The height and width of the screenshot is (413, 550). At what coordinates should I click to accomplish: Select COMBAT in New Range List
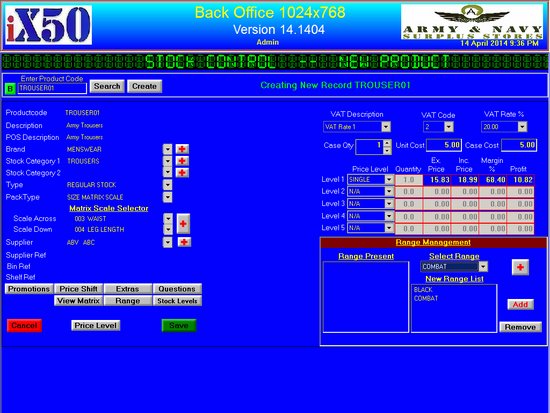click(426, 299)
